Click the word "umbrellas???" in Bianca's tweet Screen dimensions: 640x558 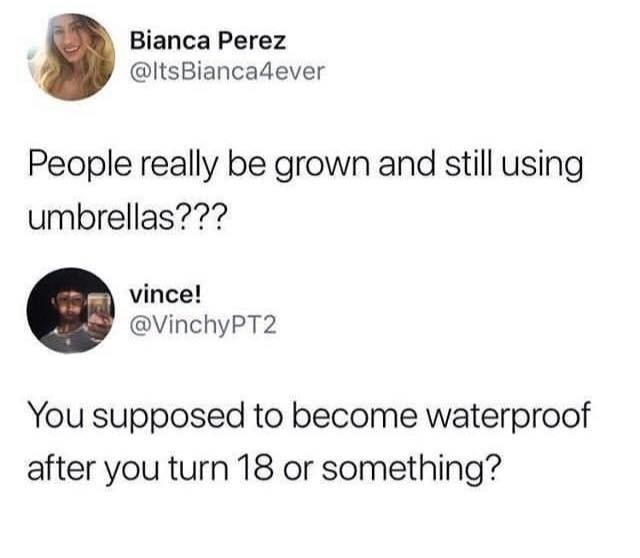127,217
